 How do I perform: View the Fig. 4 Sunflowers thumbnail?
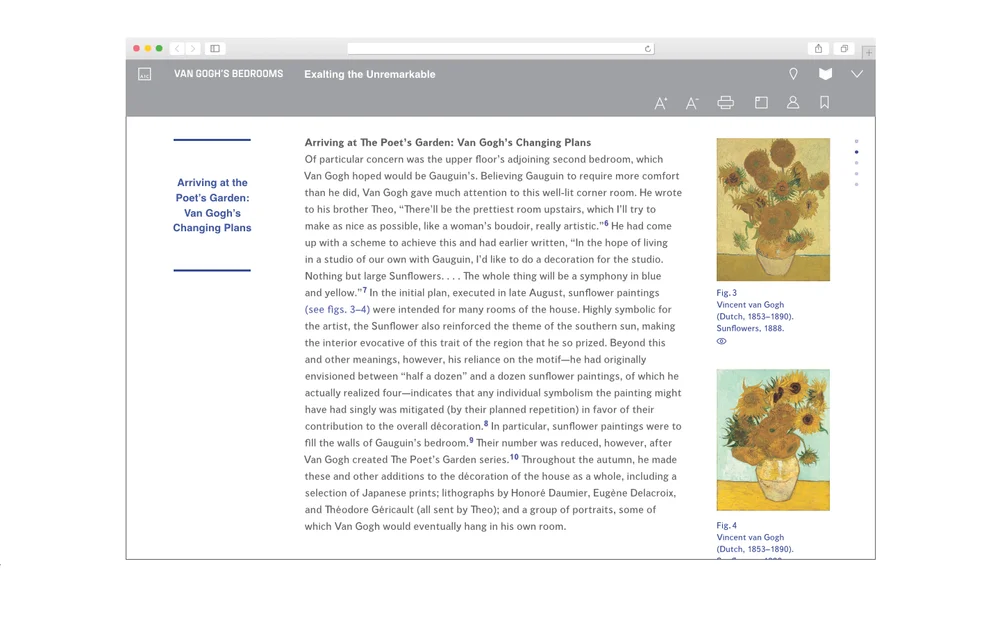(x=773, y=439)
